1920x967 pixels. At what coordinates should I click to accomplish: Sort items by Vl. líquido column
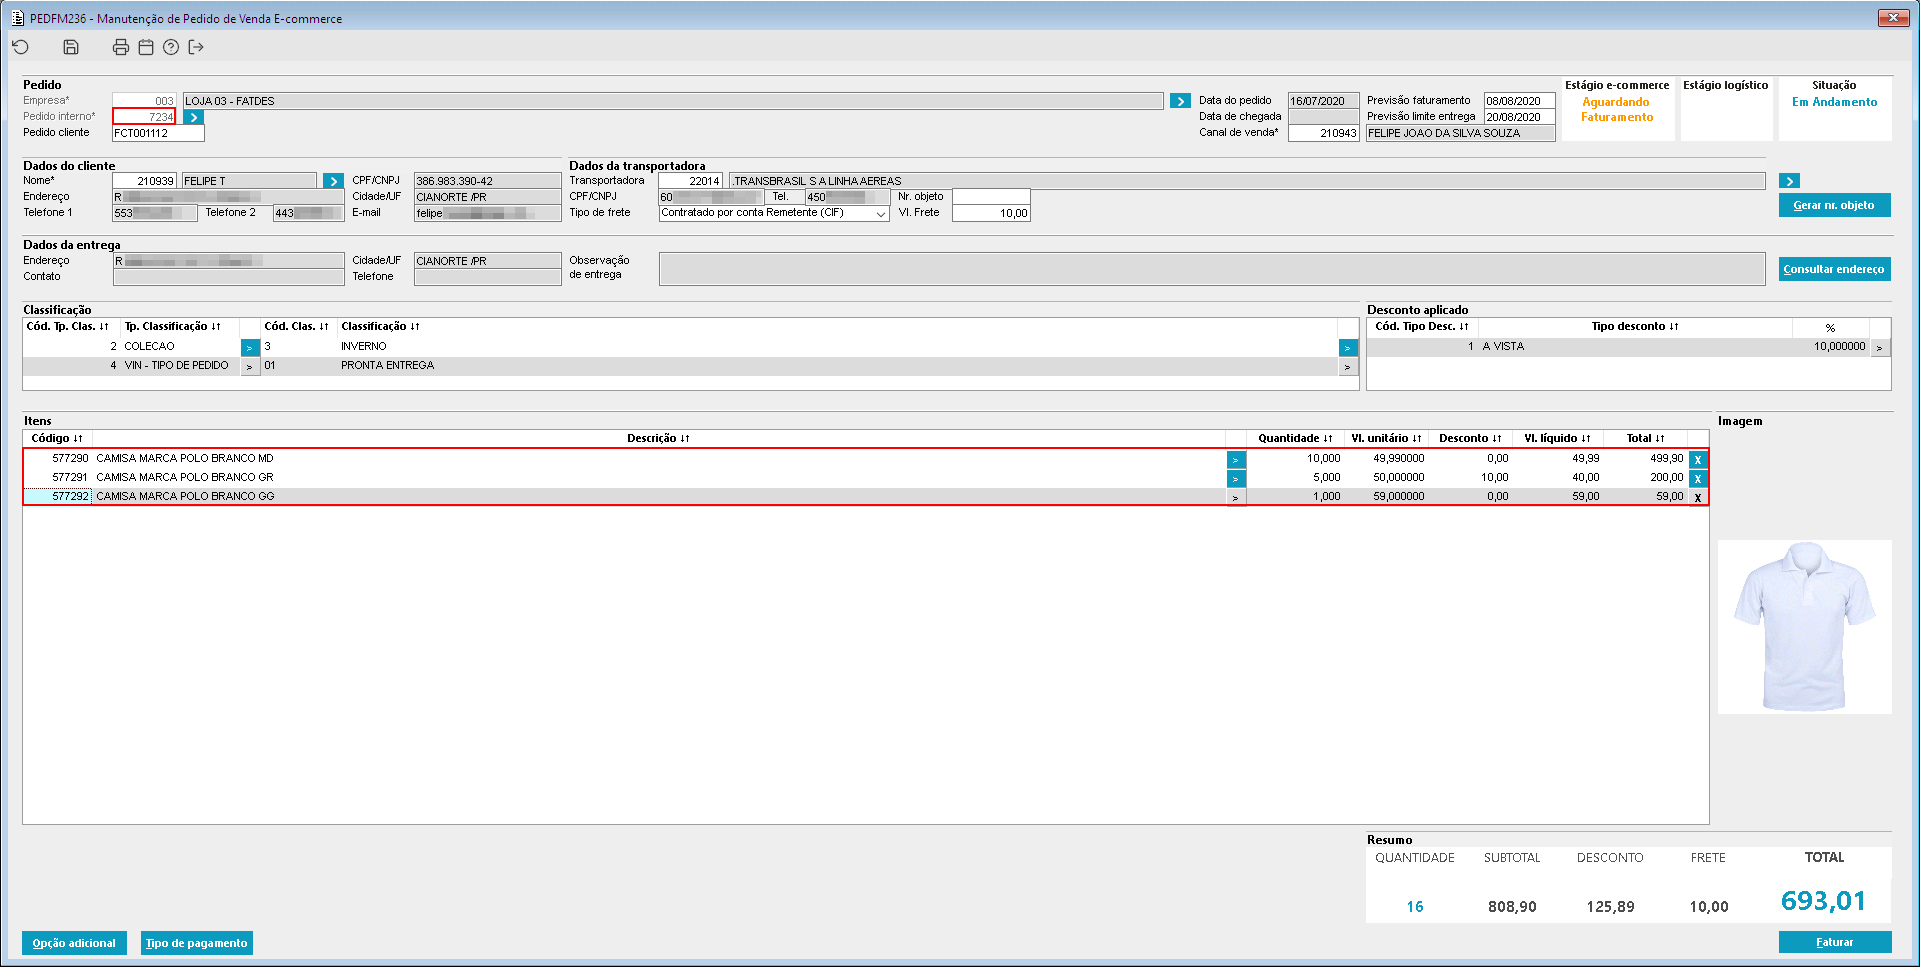(x=1557, y=438)
